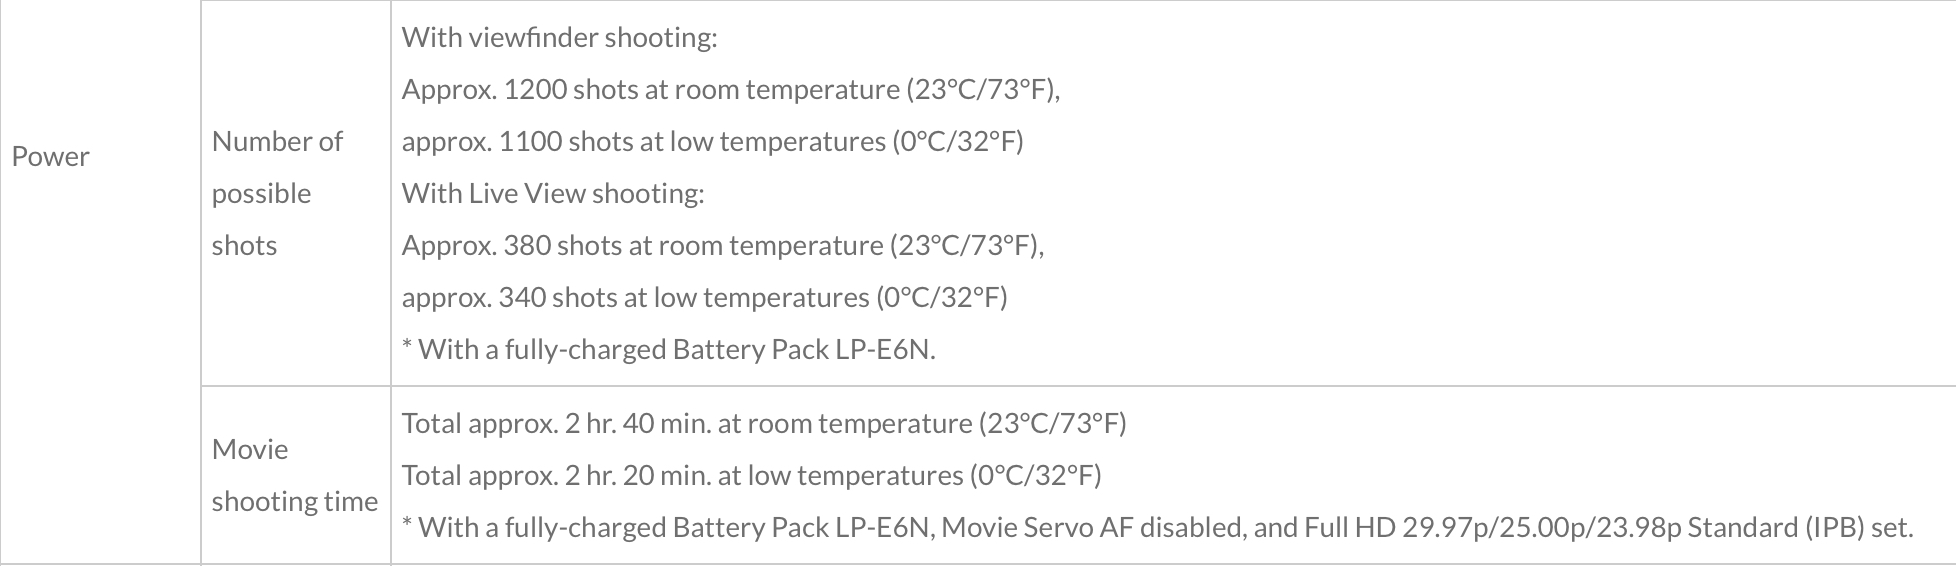Click the Movie Servo AF disabled footnote
This screenshot has width=1956, height=566.
pos(1157,528)
